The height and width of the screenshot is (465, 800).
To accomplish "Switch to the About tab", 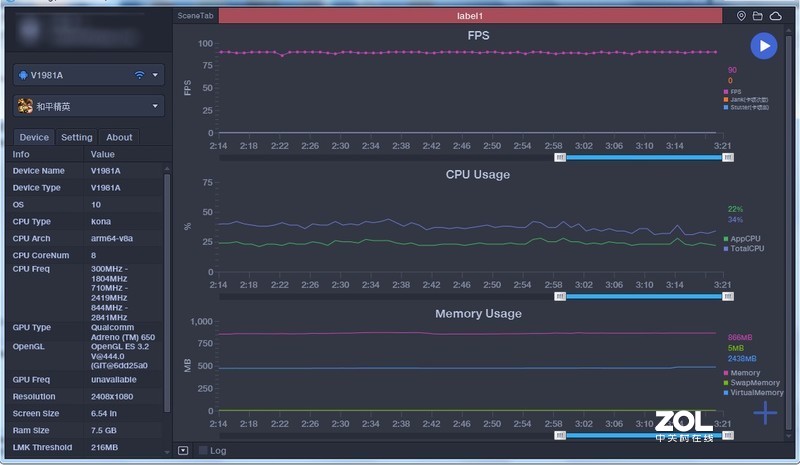I will (119, 137).
